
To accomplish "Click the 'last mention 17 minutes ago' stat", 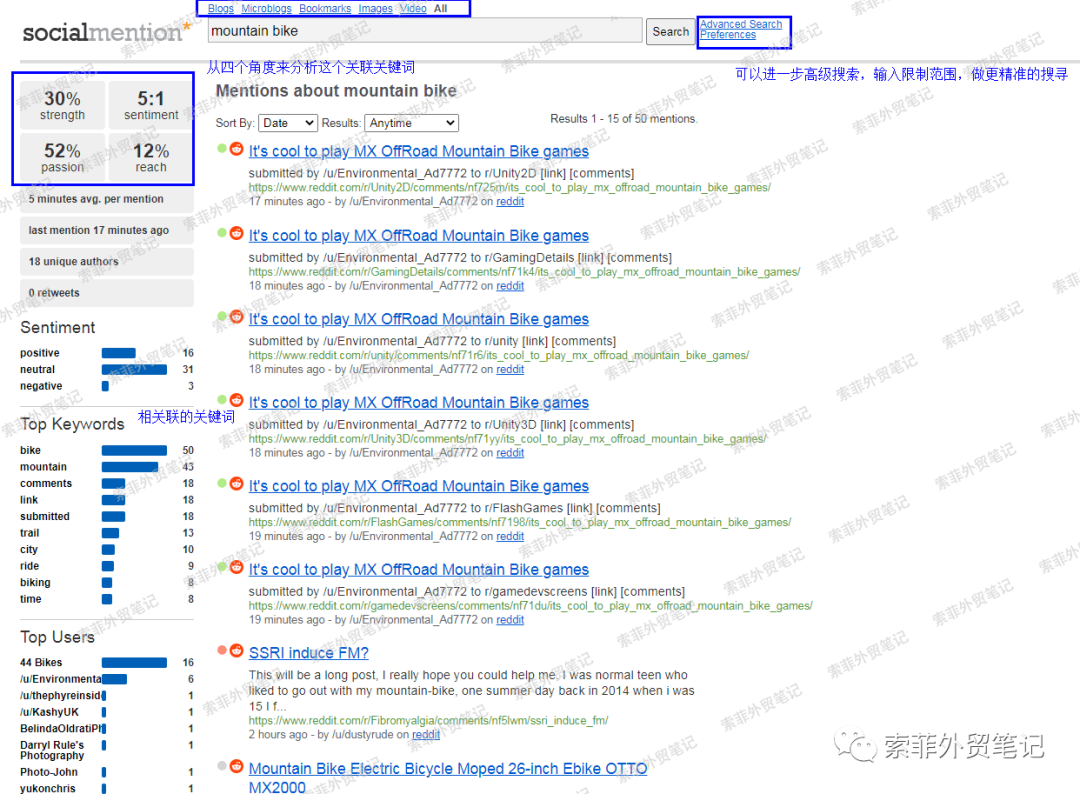I will (x=106, y=230).
